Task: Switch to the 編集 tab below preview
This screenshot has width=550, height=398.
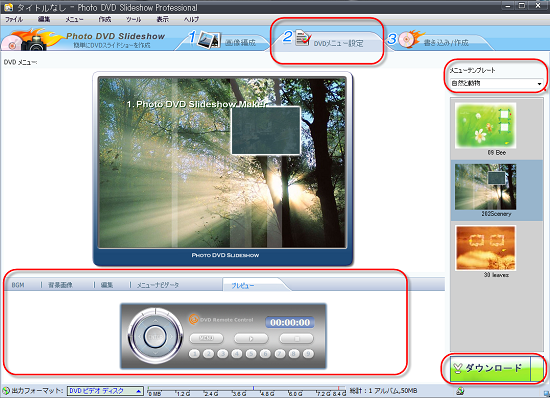Action: 107,285
